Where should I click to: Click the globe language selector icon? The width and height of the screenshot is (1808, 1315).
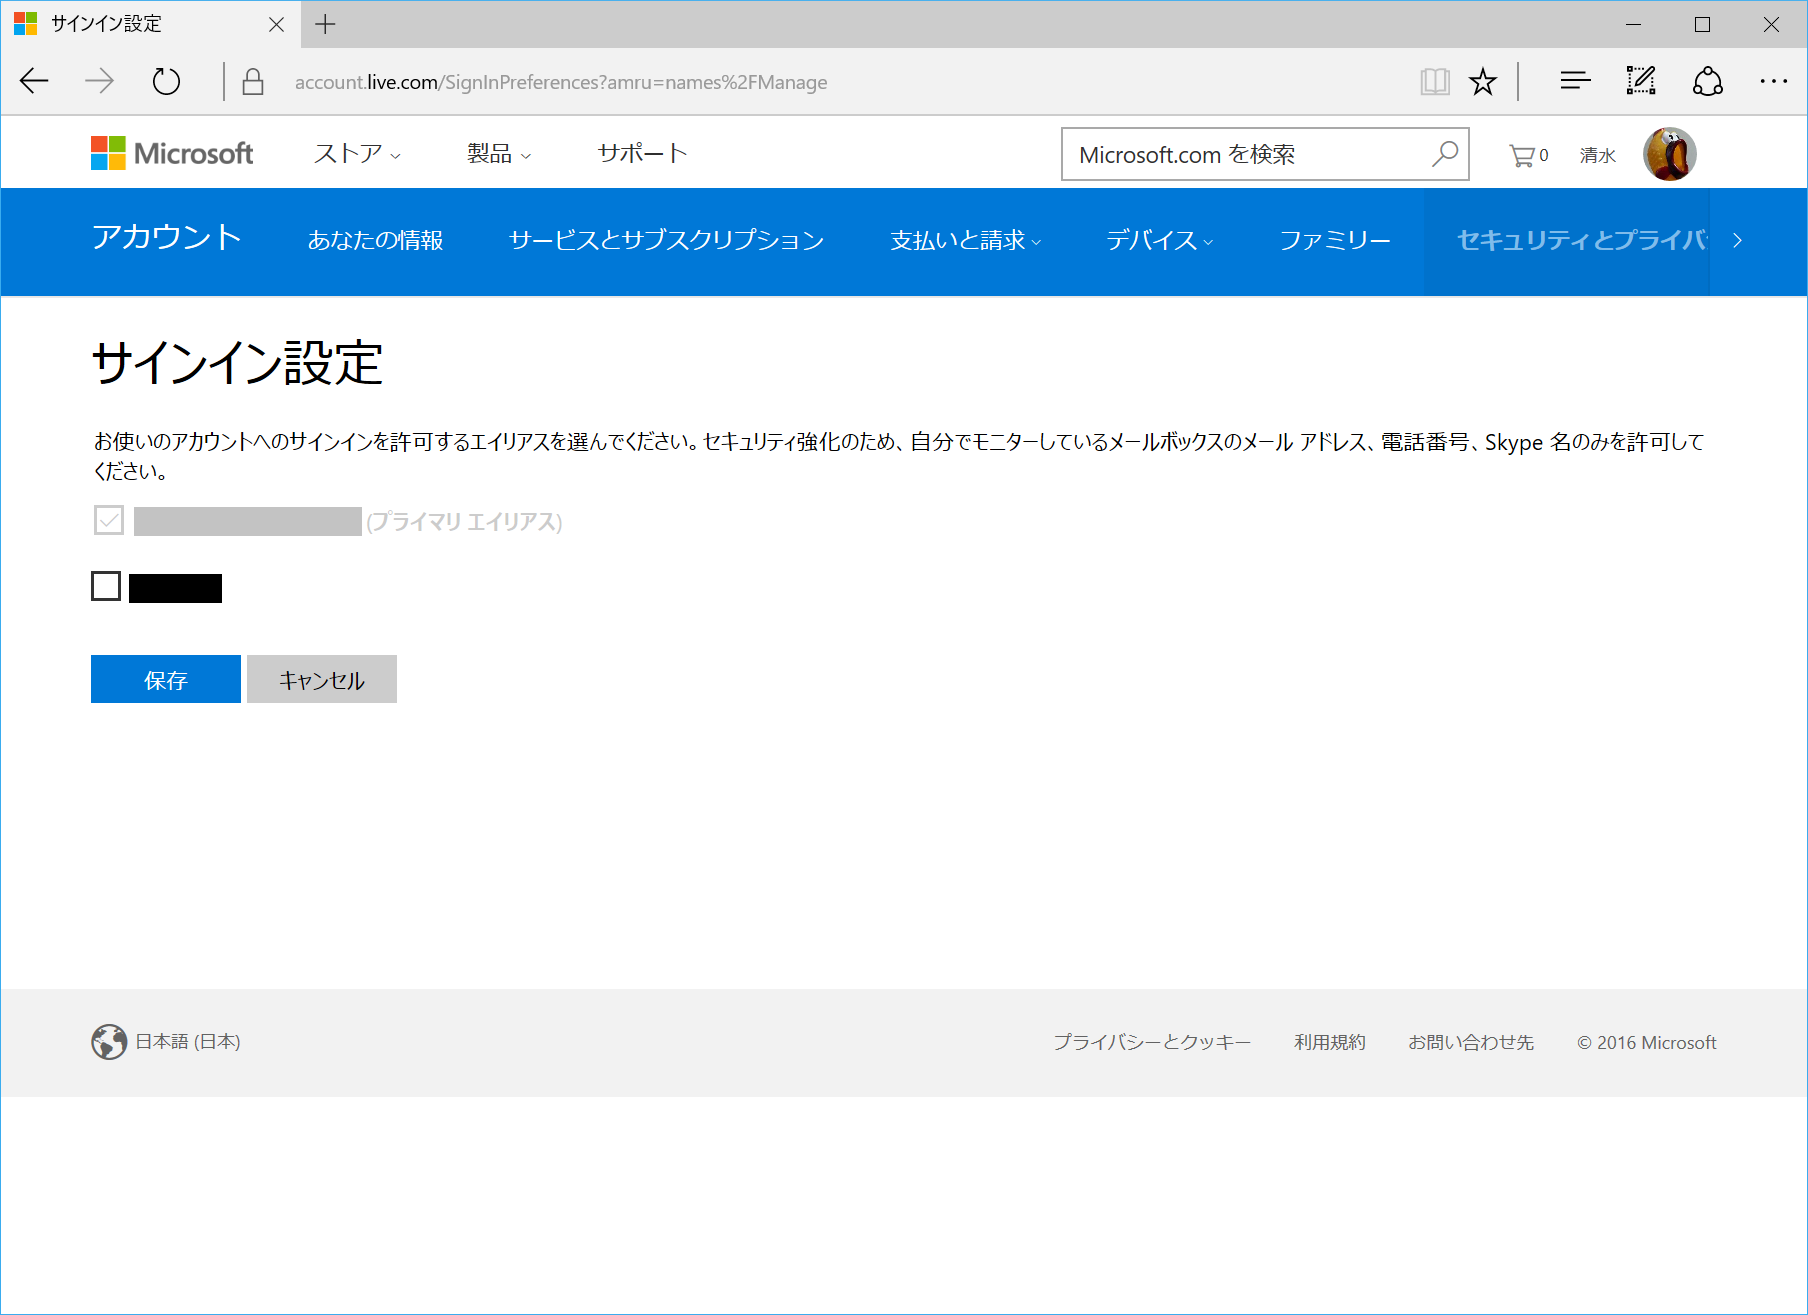[108, 1041]
